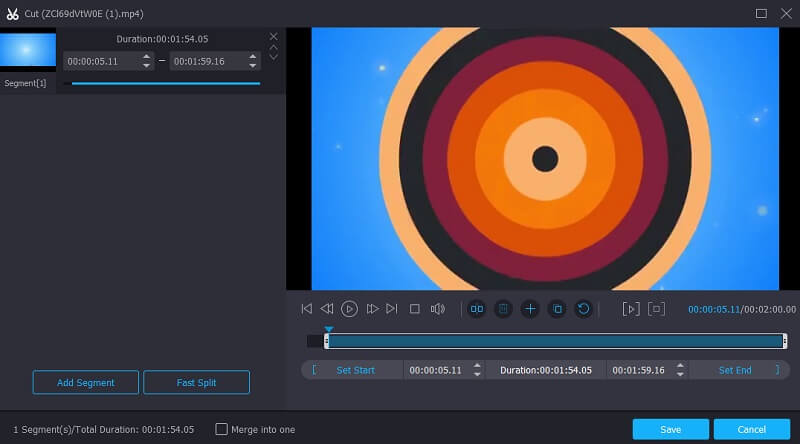Image resolution: width=800 pixels, height=444 pixels.
Task: Click the Fast Split button
Action: [x=196, y=382]
